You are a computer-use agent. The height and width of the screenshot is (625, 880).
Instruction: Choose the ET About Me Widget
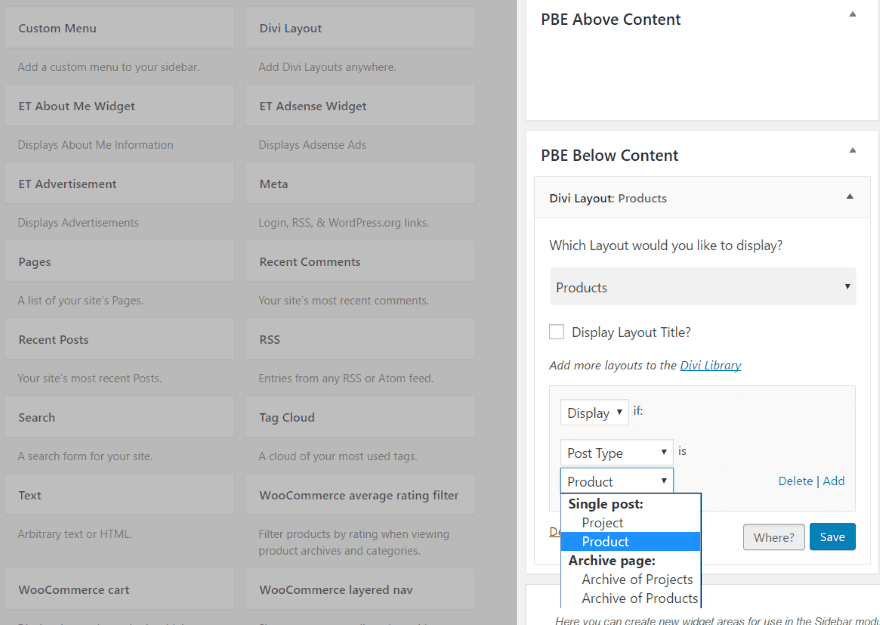119,106
